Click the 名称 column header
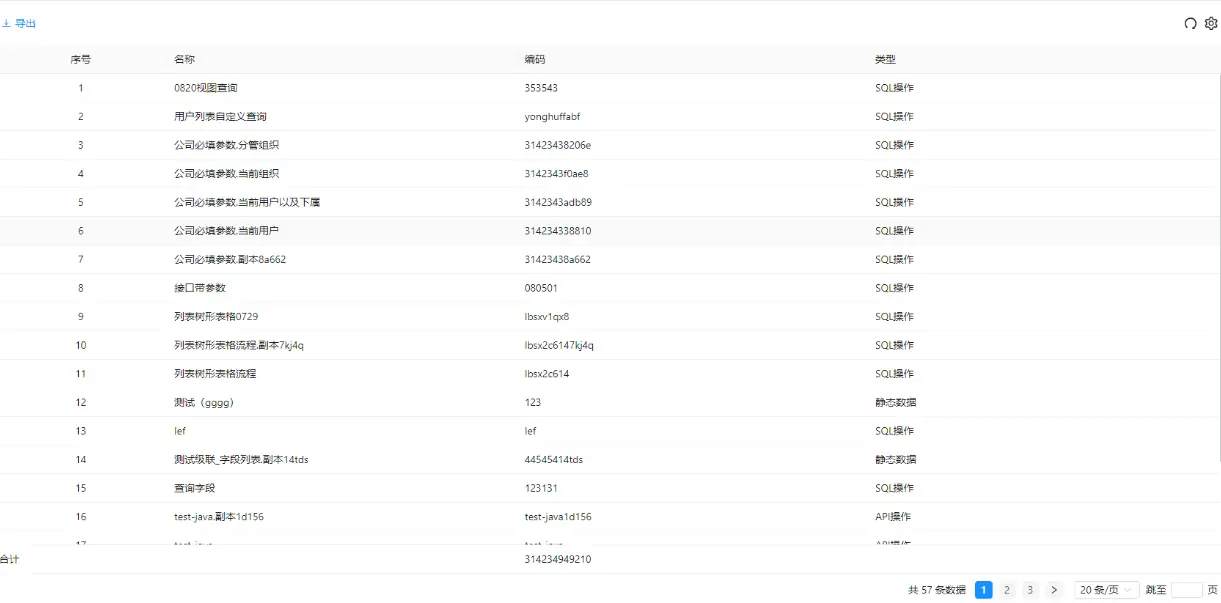The image size is (1221, 603). (184, 60)
